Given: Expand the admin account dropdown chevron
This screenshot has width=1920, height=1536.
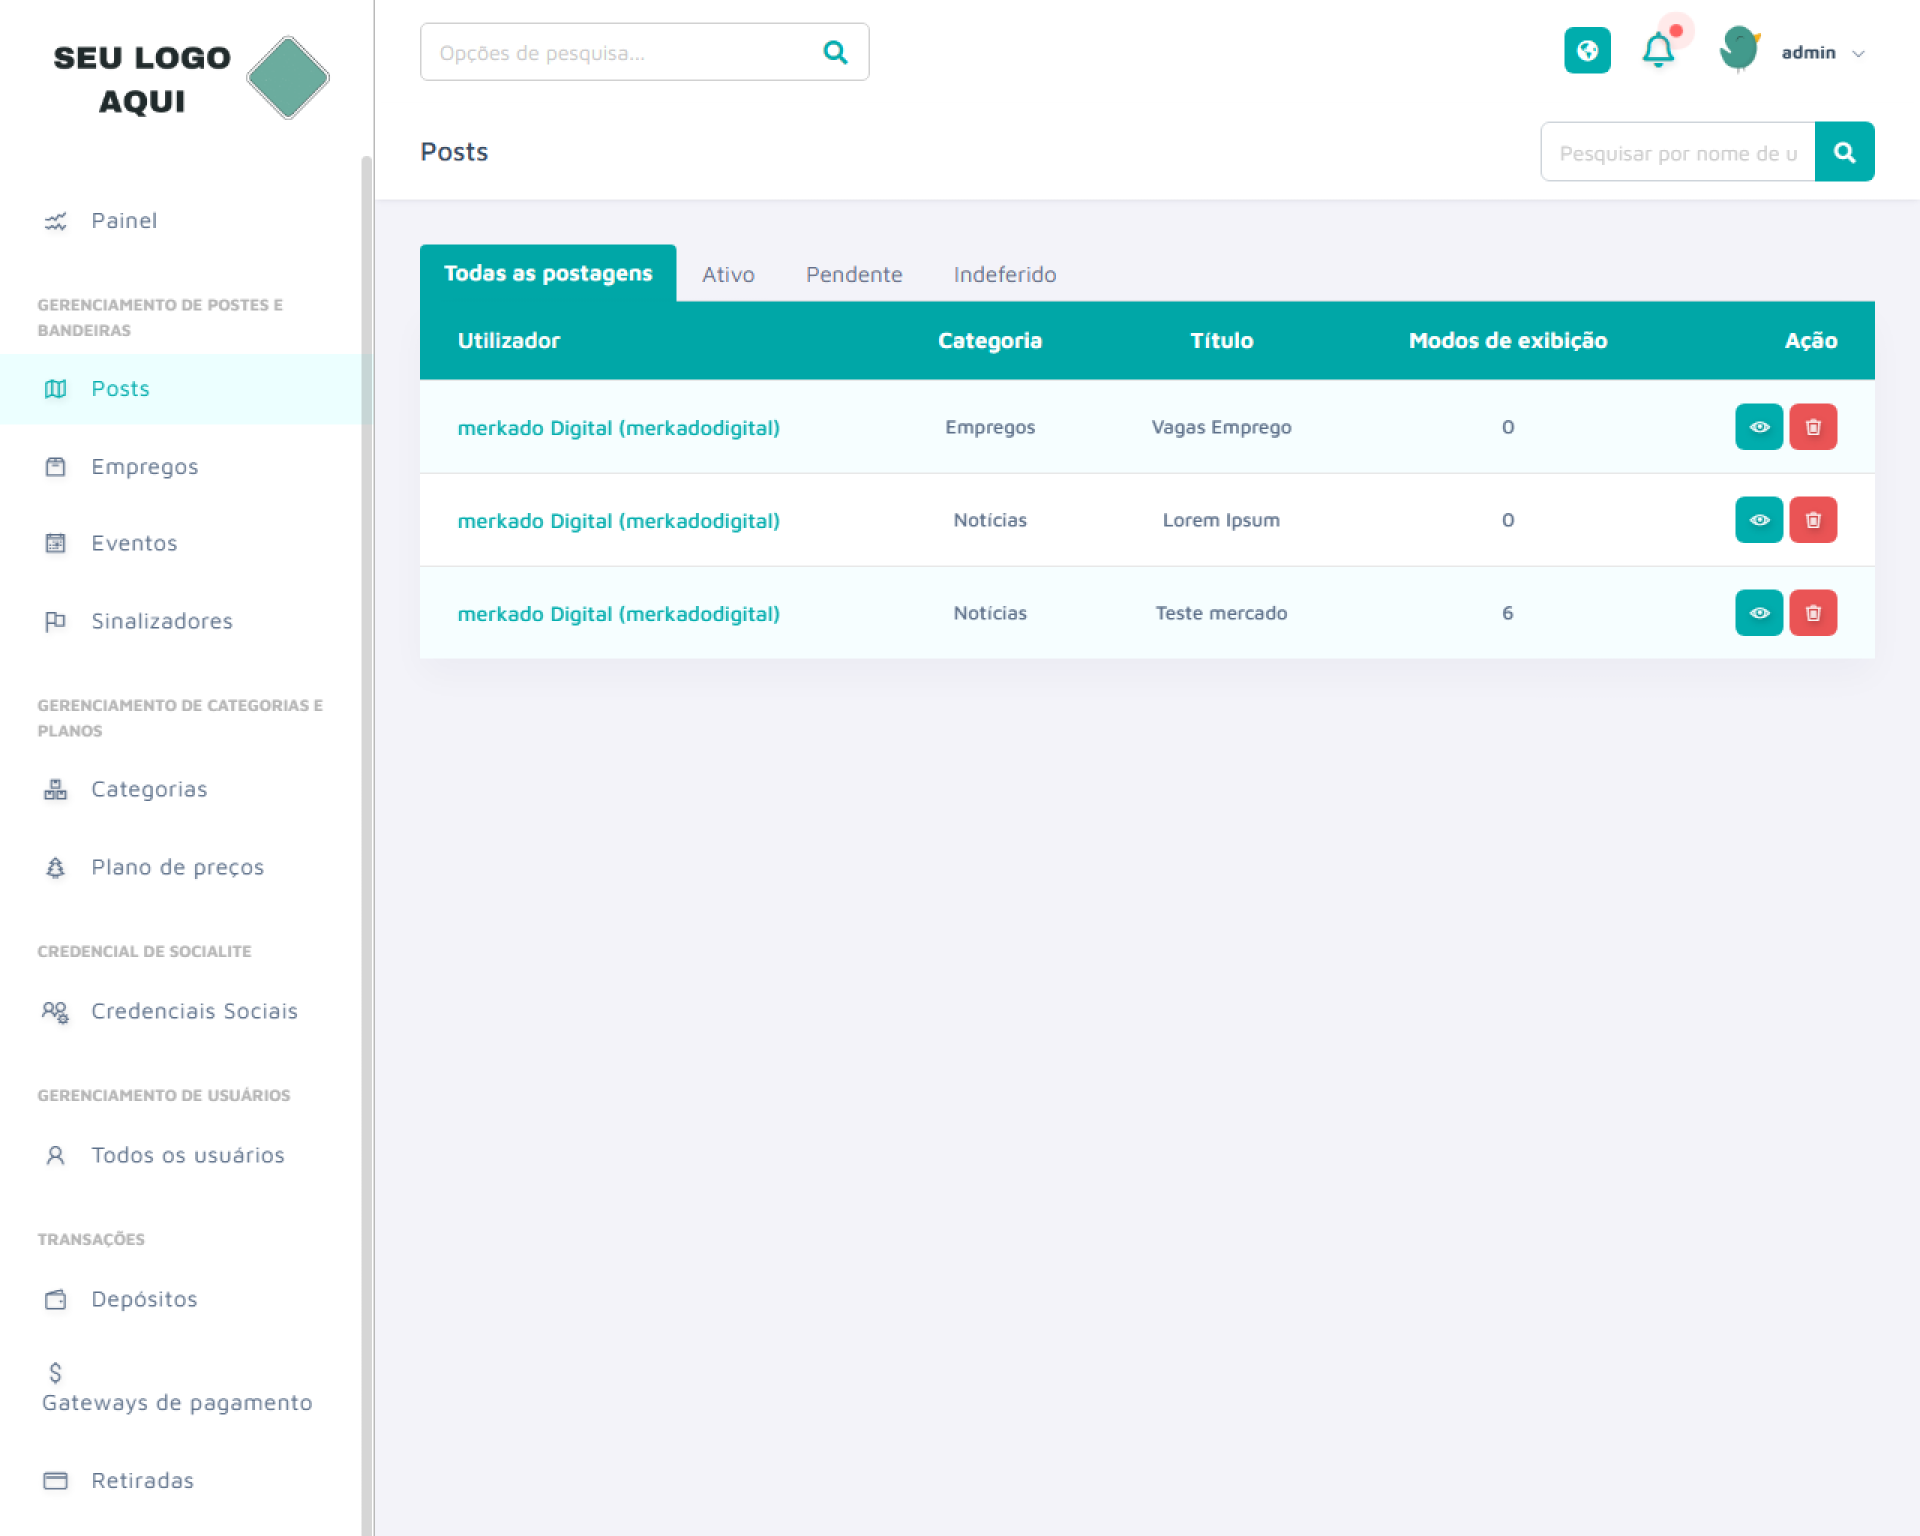Looking at the screenshot, I should pos(1858,54).
